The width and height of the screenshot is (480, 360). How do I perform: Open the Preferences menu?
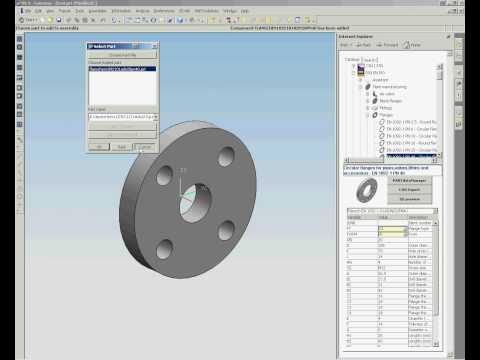pos(164,11)
